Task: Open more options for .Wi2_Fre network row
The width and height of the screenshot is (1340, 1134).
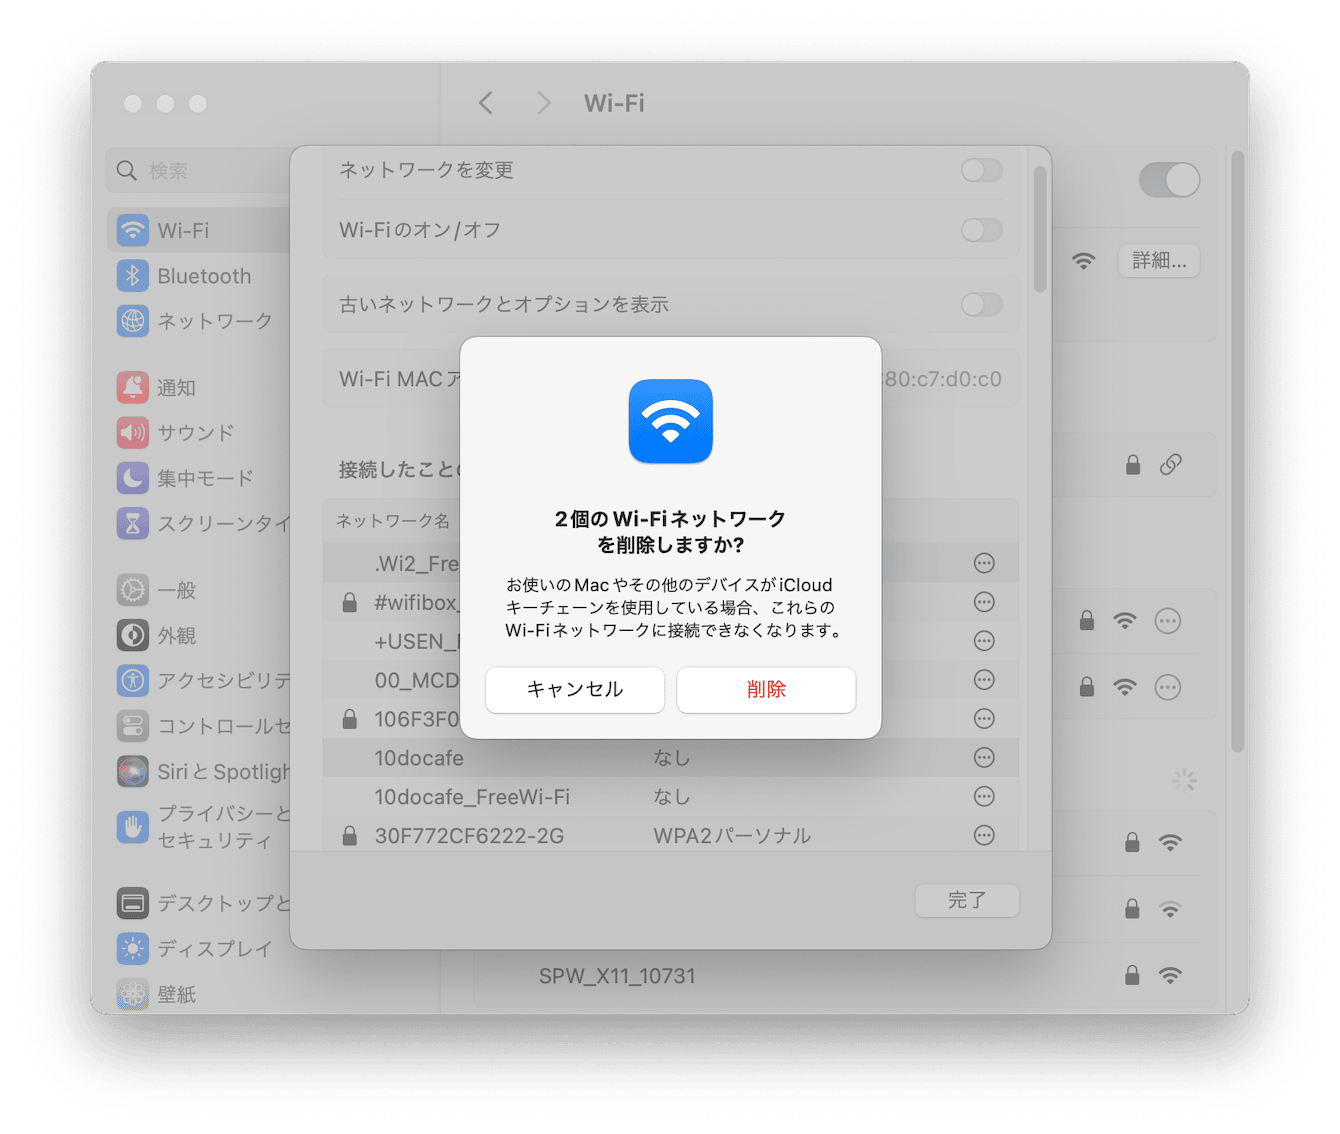Action: 984,563
